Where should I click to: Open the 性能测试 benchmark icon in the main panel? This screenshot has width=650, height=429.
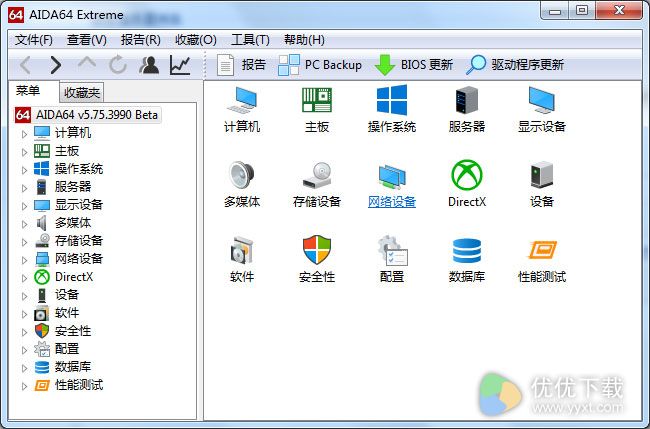[542, 250]
